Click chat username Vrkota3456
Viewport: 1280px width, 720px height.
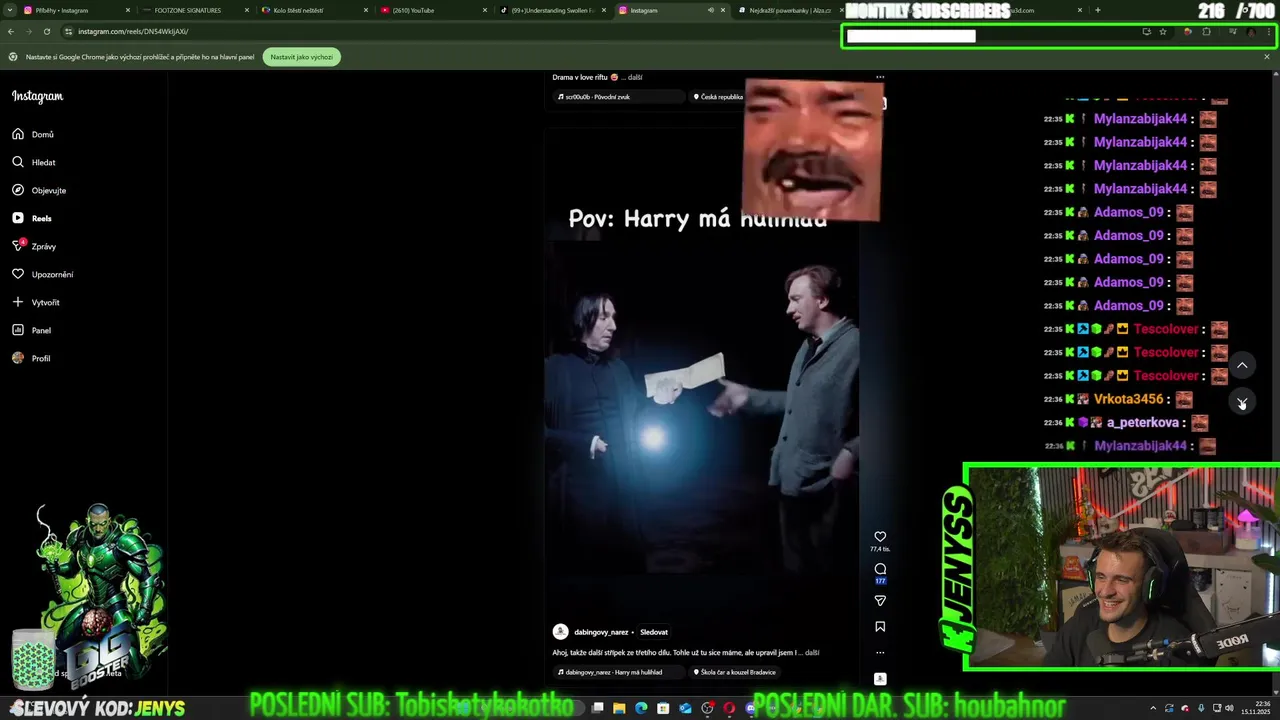coord(1128,399)
